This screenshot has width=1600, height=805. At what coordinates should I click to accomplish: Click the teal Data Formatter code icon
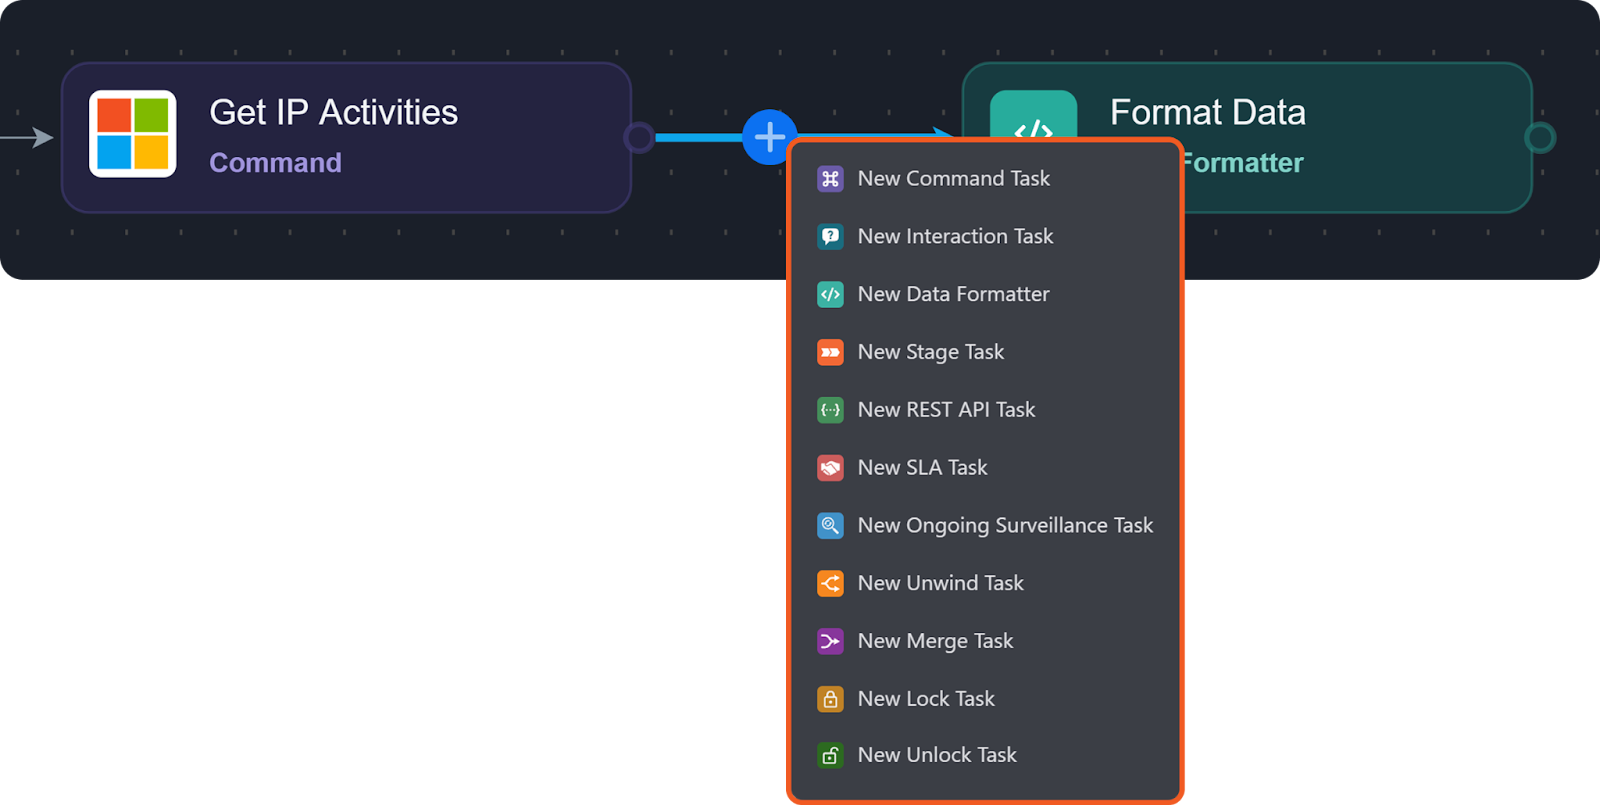[830, 295]
